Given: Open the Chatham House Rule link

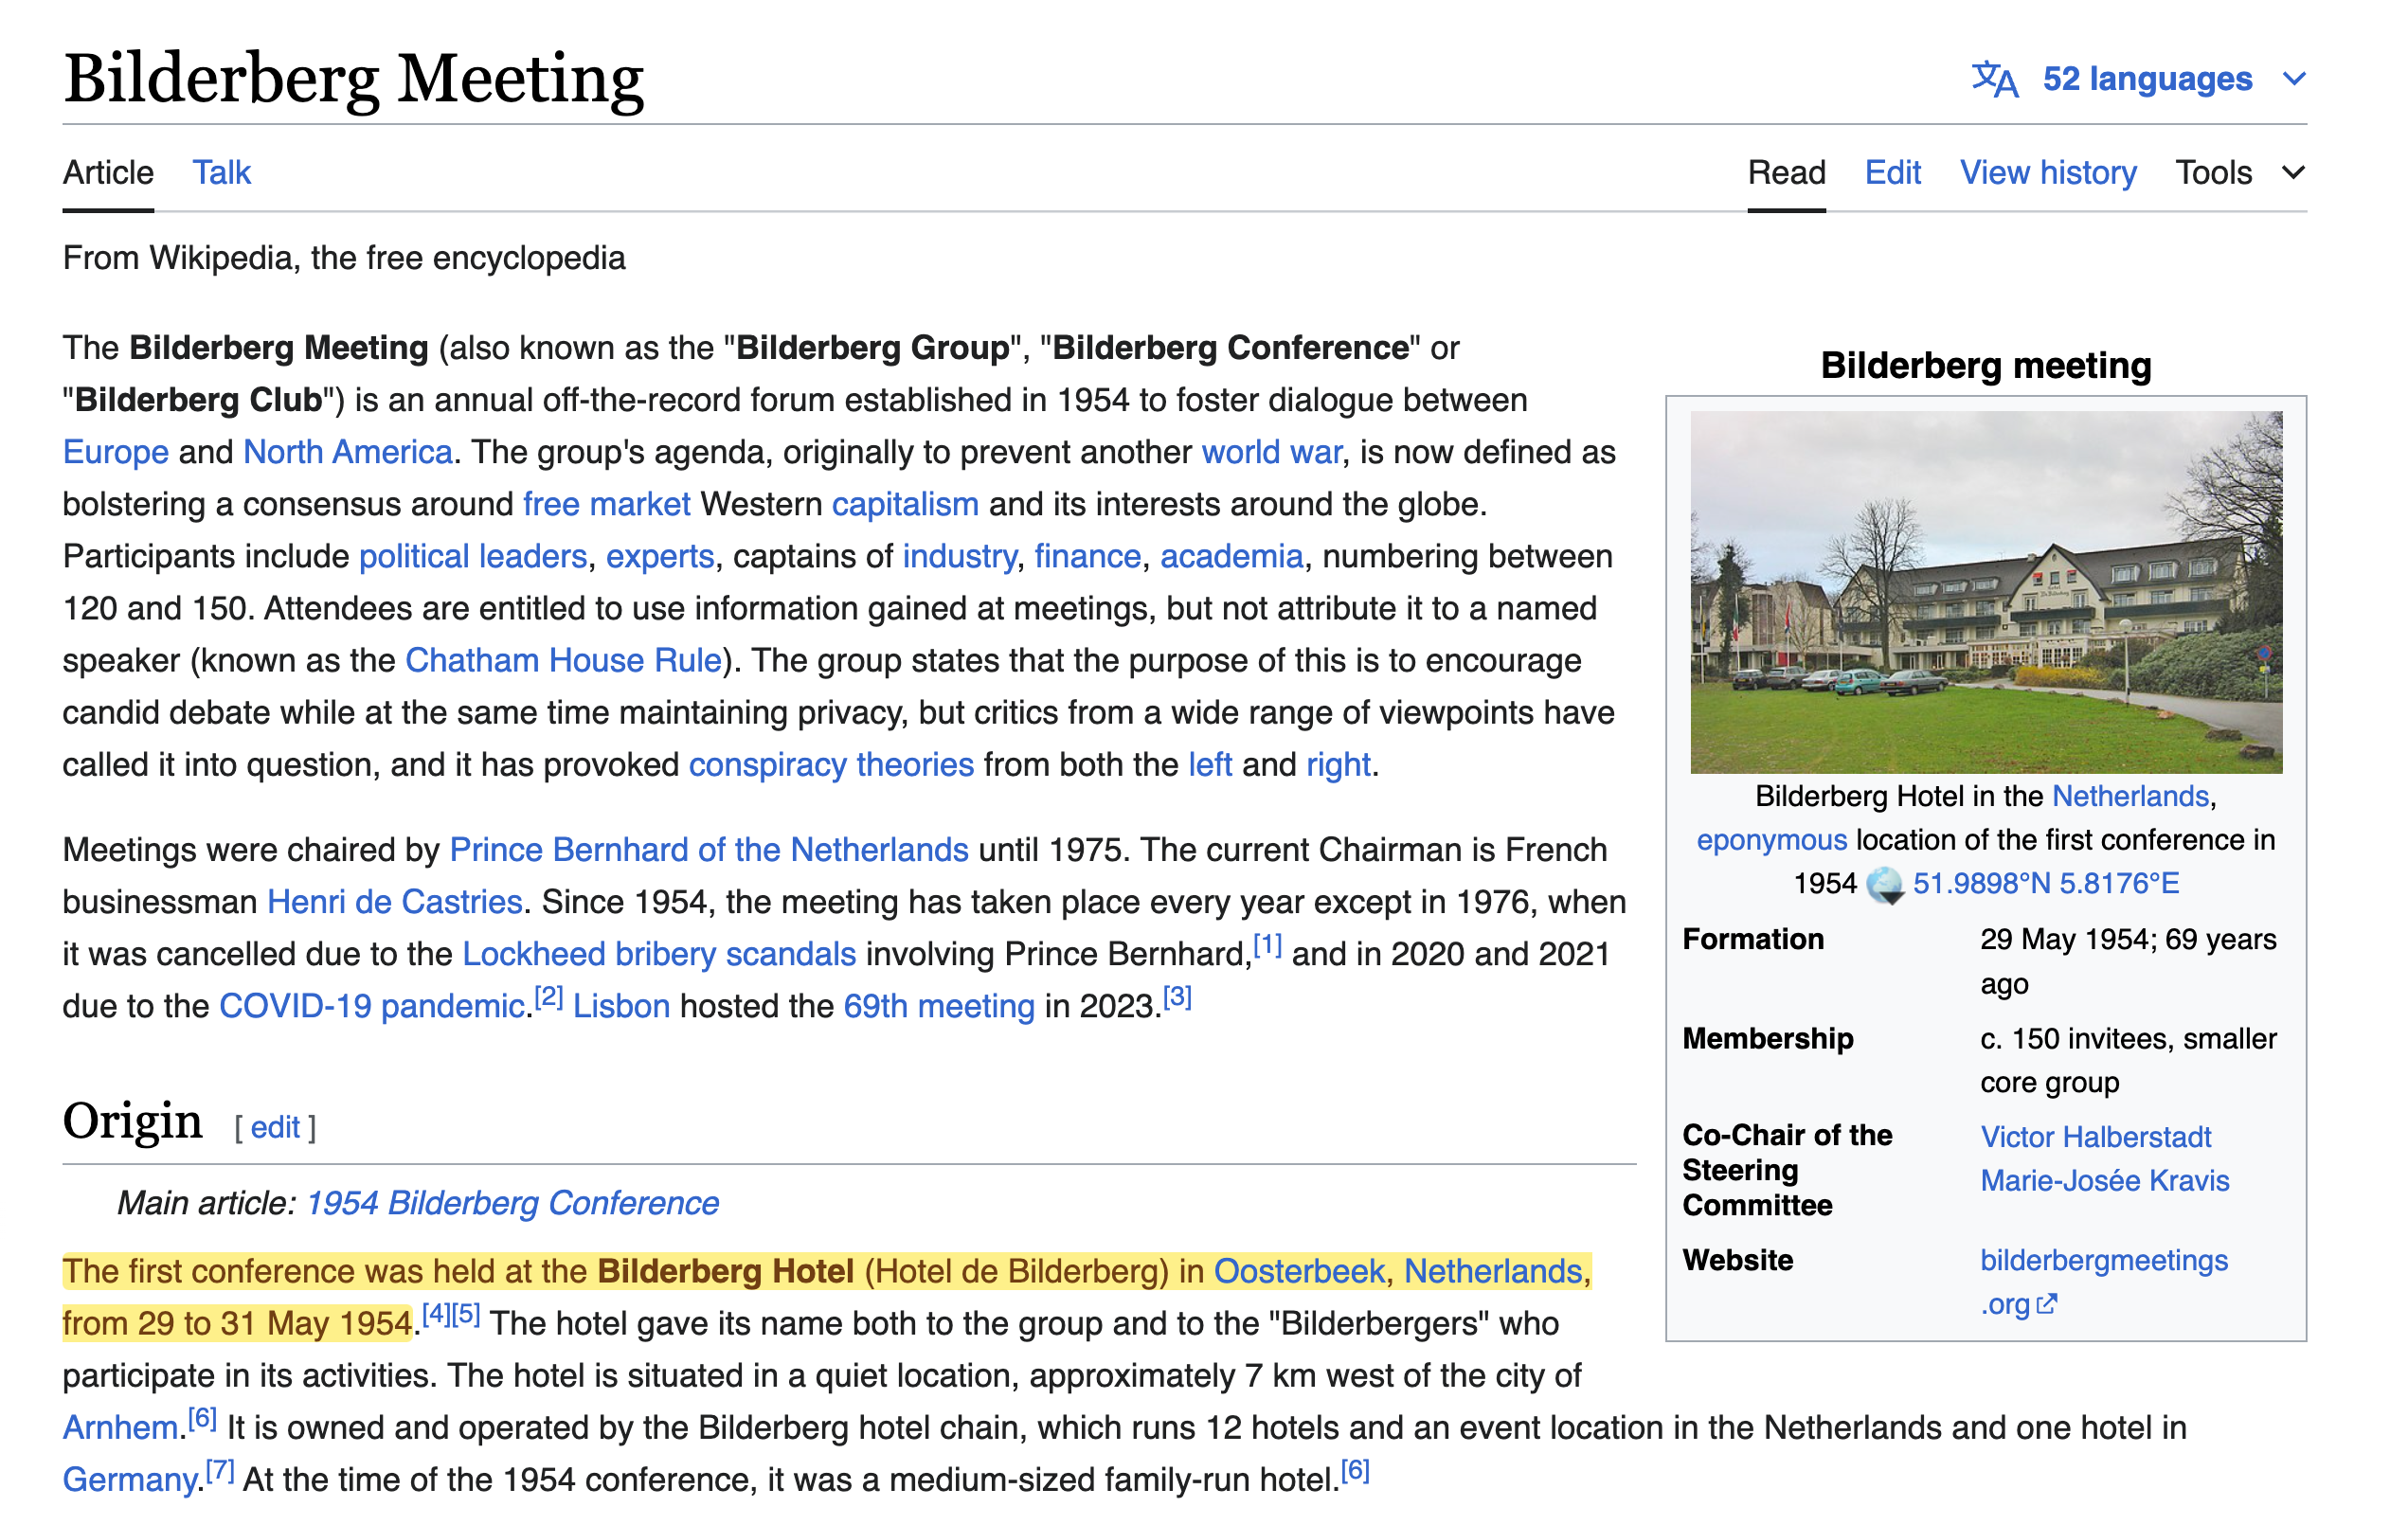Looking at the screenshot, I should (x=563, y=661).
